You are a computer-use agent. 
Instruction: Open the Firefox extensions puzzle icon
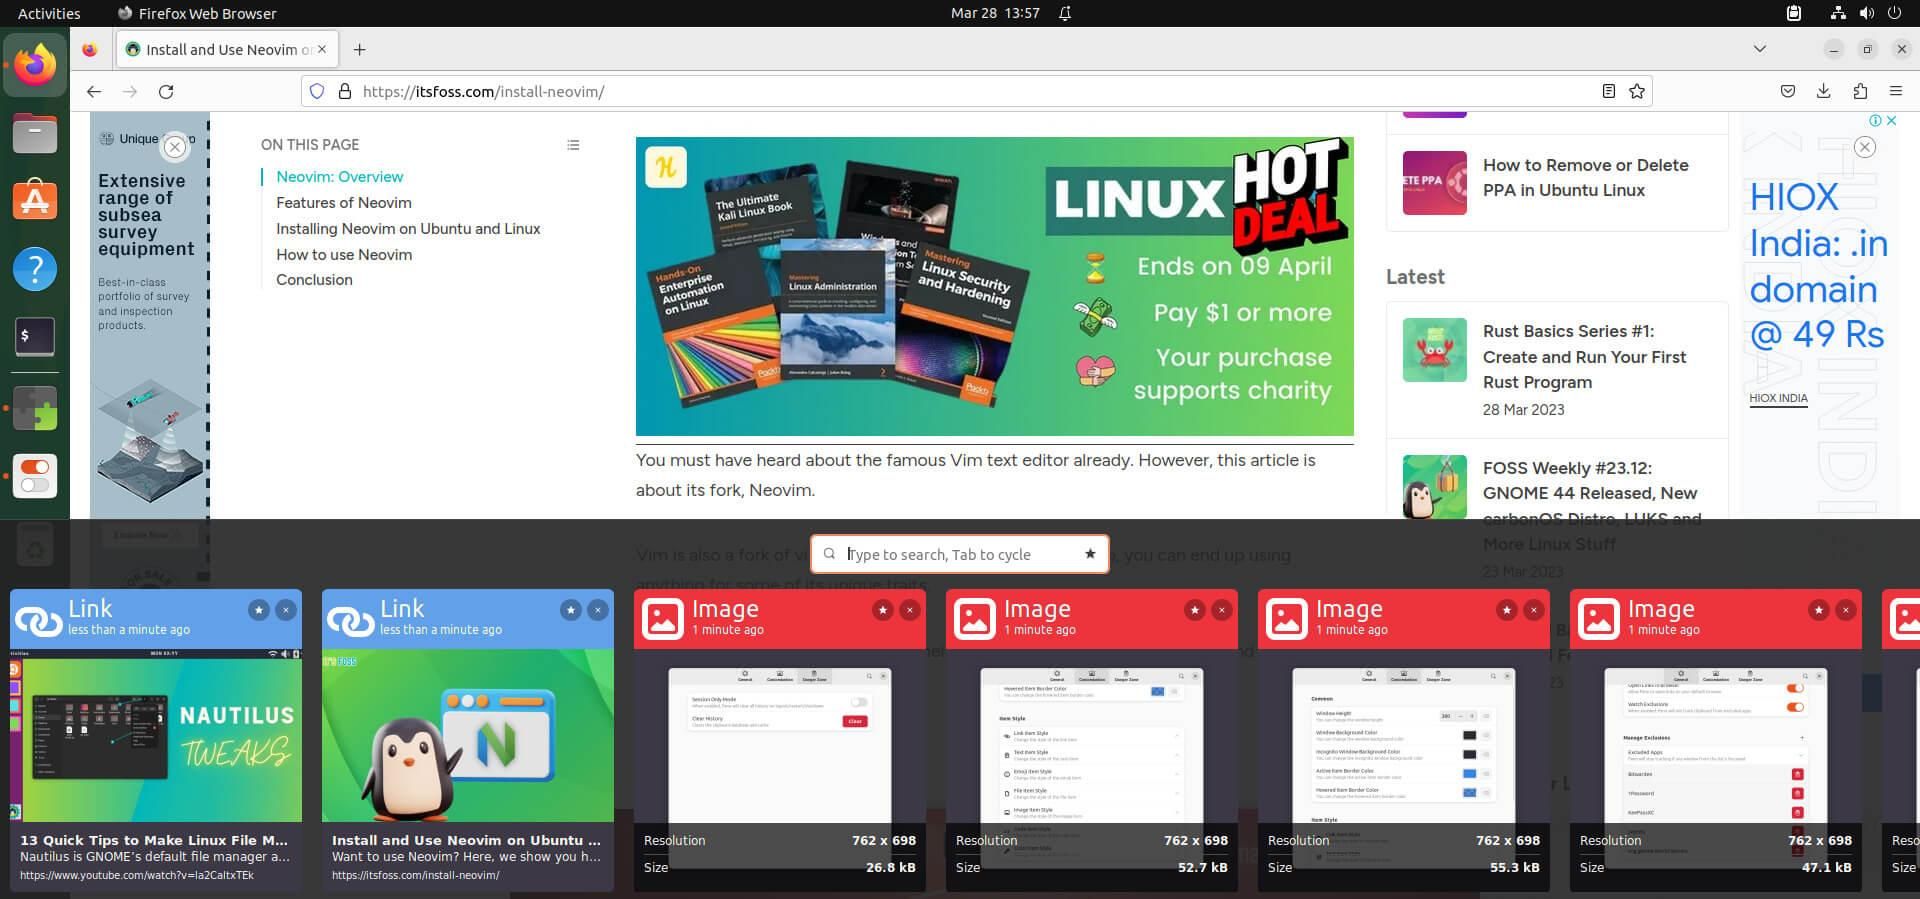[x=1859, y=92]
